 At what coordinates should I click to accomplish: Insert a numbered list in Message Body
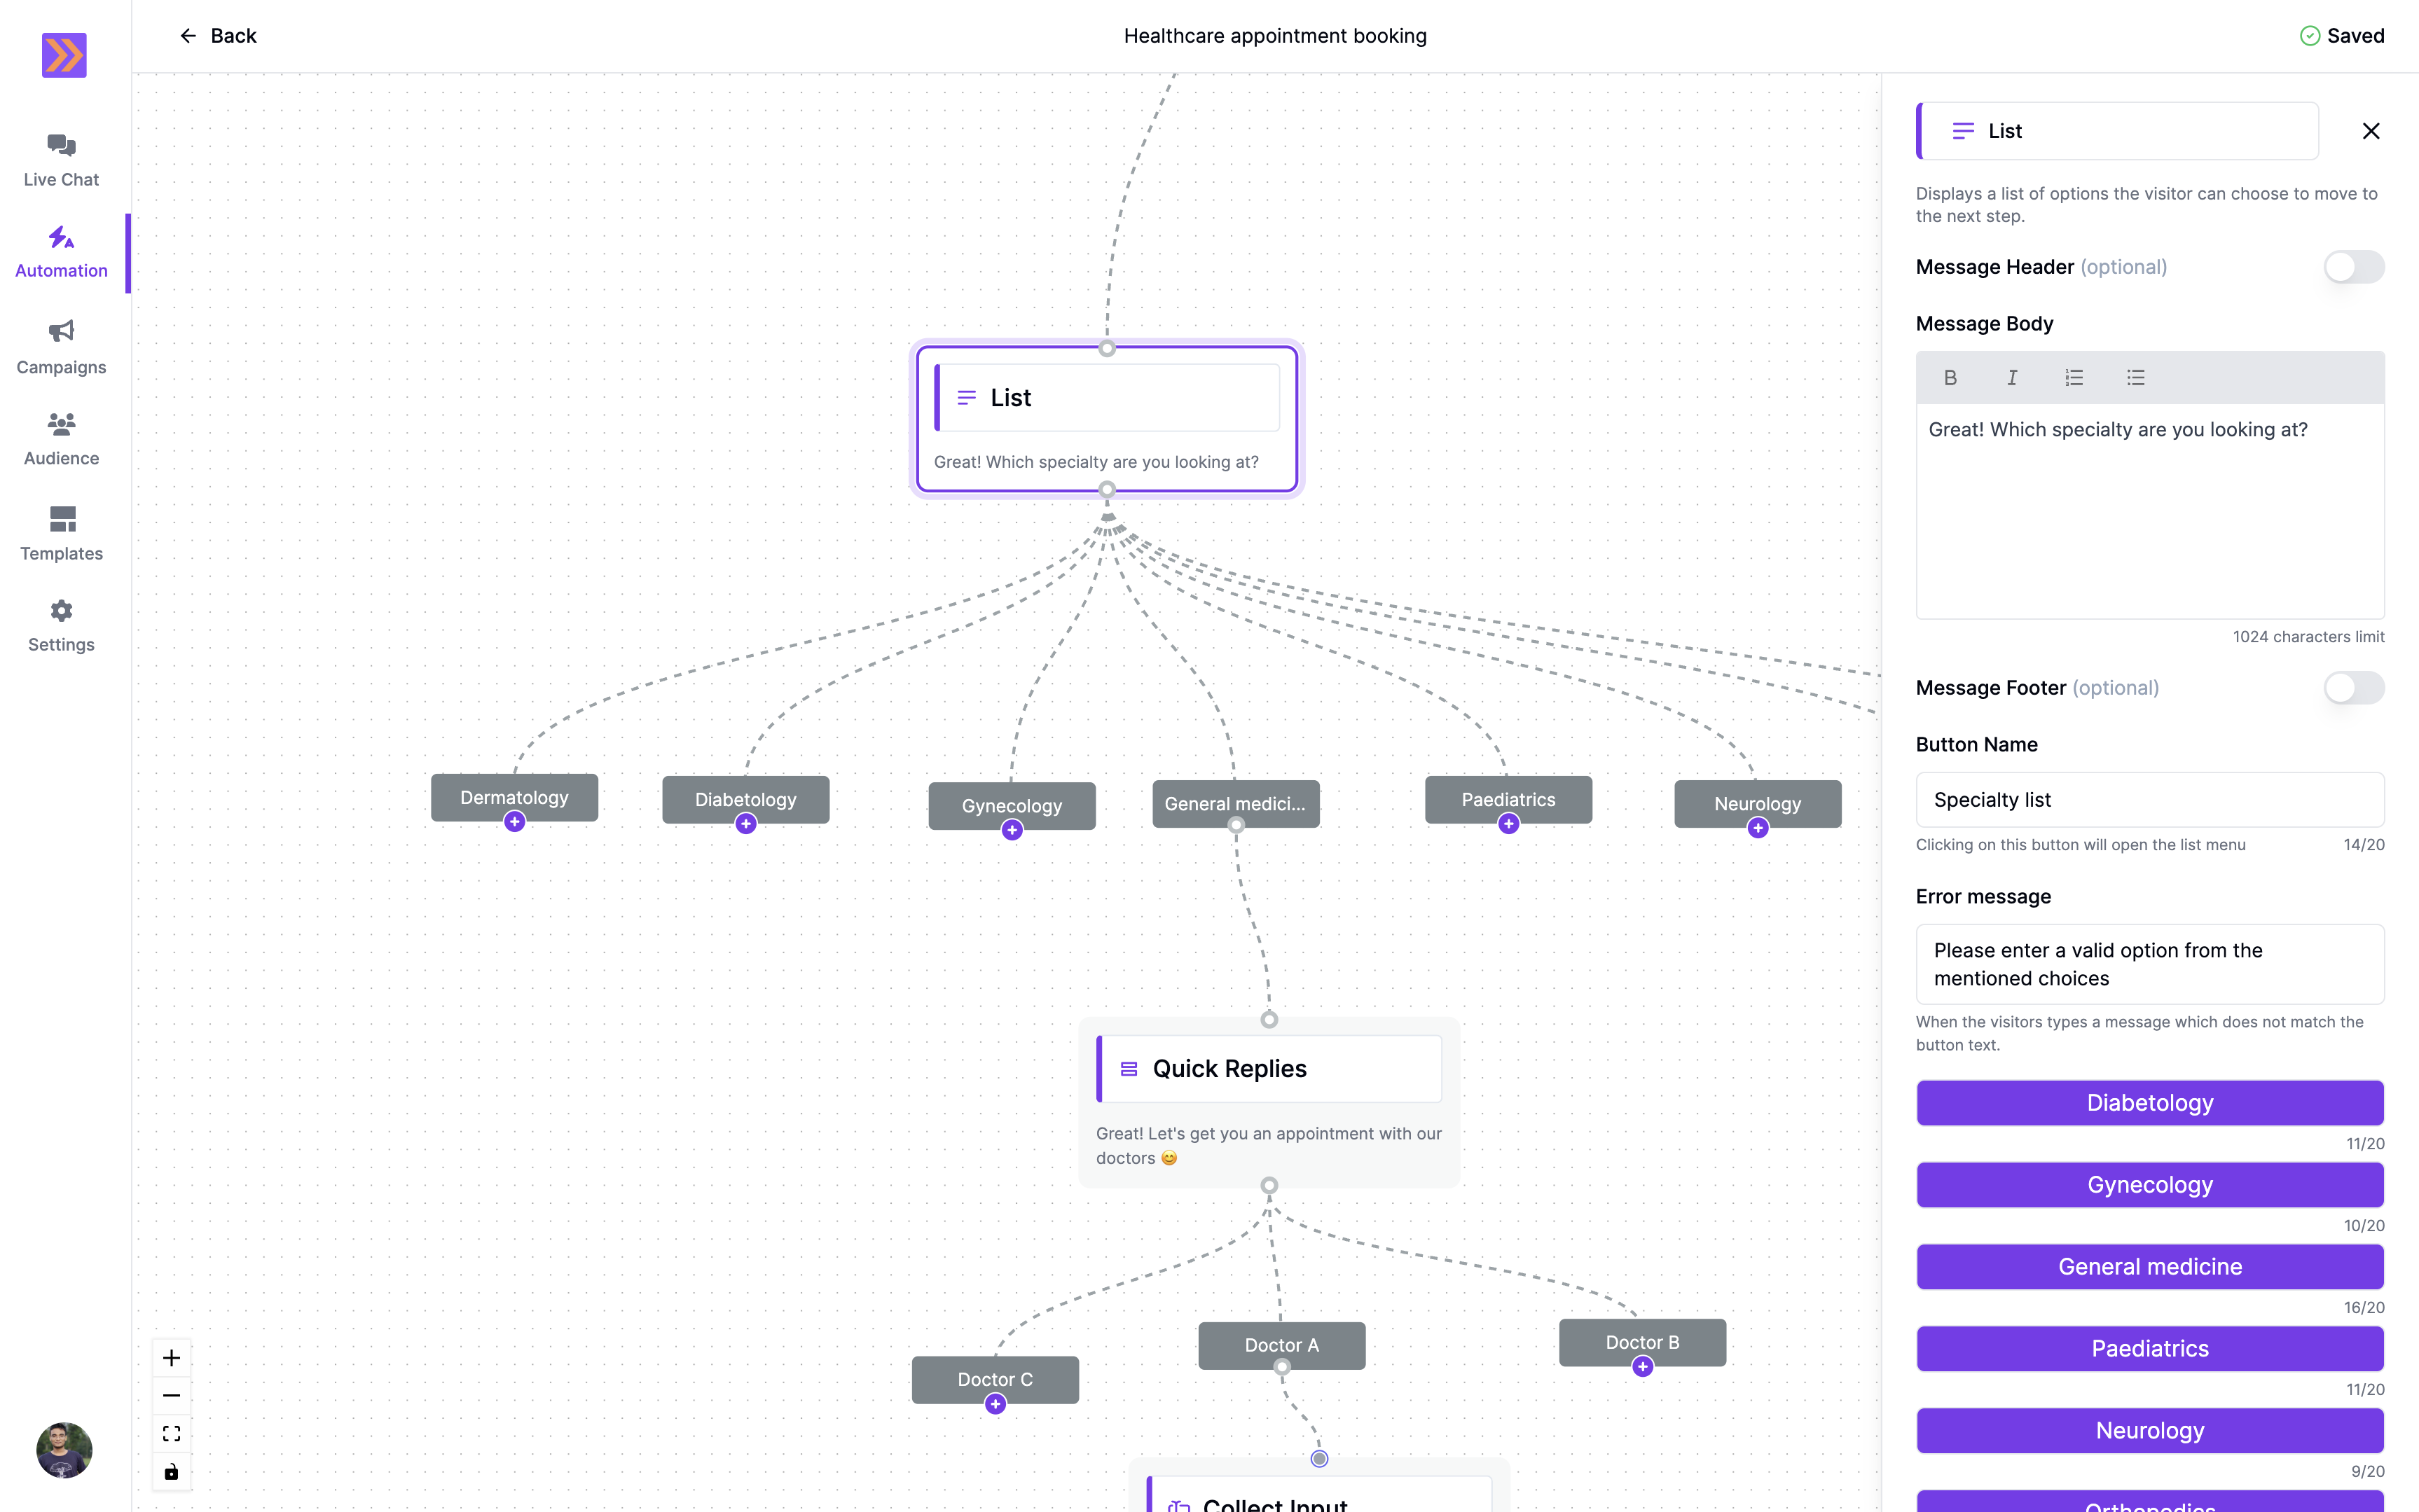[x=2073, y=377]
